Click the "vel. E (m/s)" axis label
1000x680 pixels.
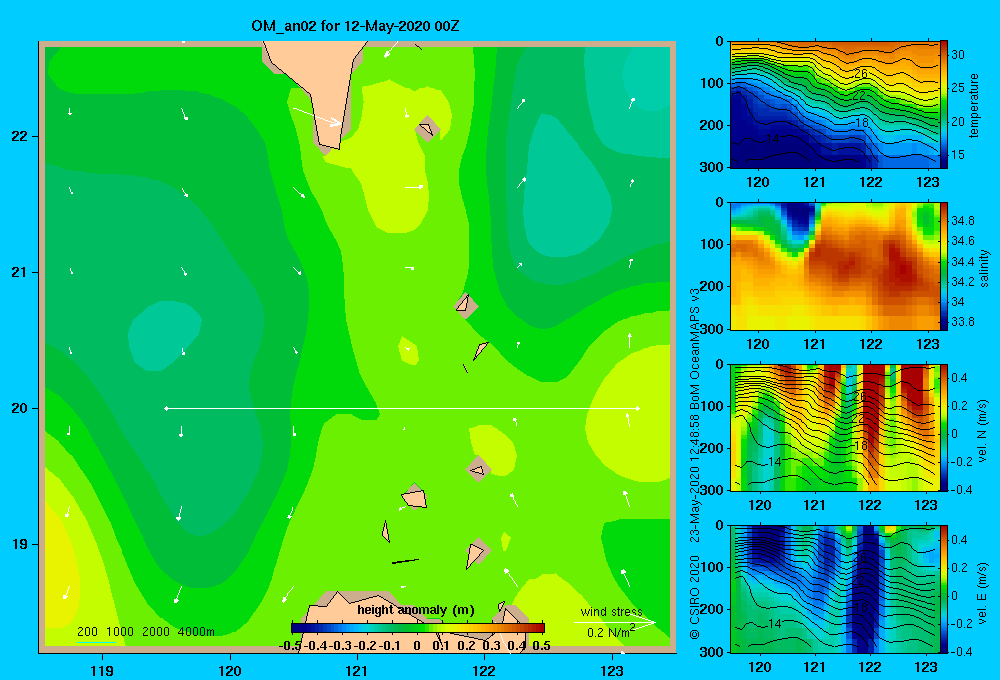pyautogui.click(x=982, y=593)
